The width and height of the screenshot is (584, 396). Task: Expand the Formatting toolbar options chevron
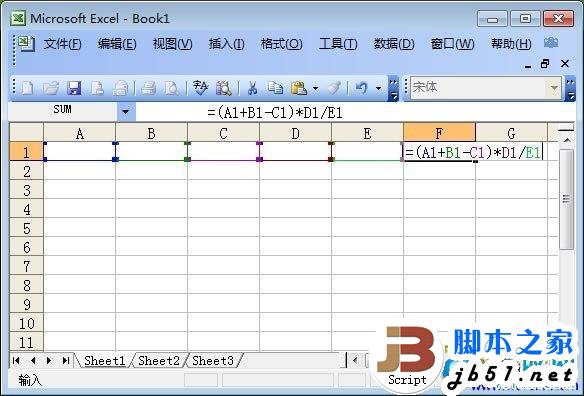pos(570,89)
